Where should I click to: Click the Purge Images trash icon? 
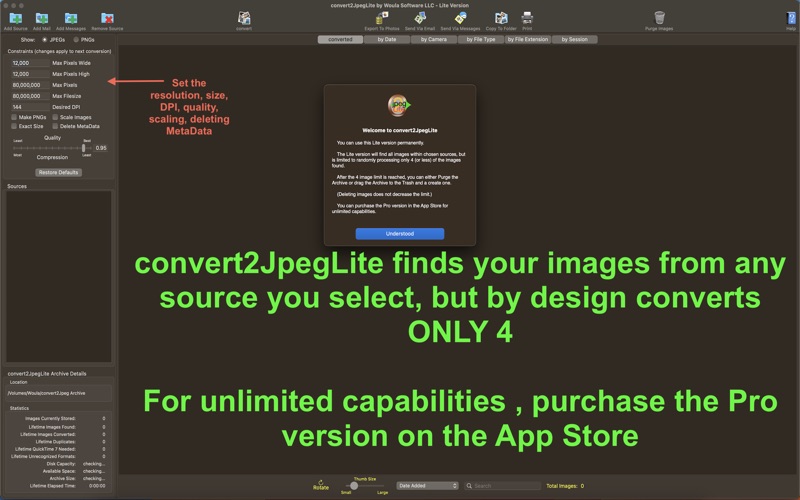click(659, 18)
